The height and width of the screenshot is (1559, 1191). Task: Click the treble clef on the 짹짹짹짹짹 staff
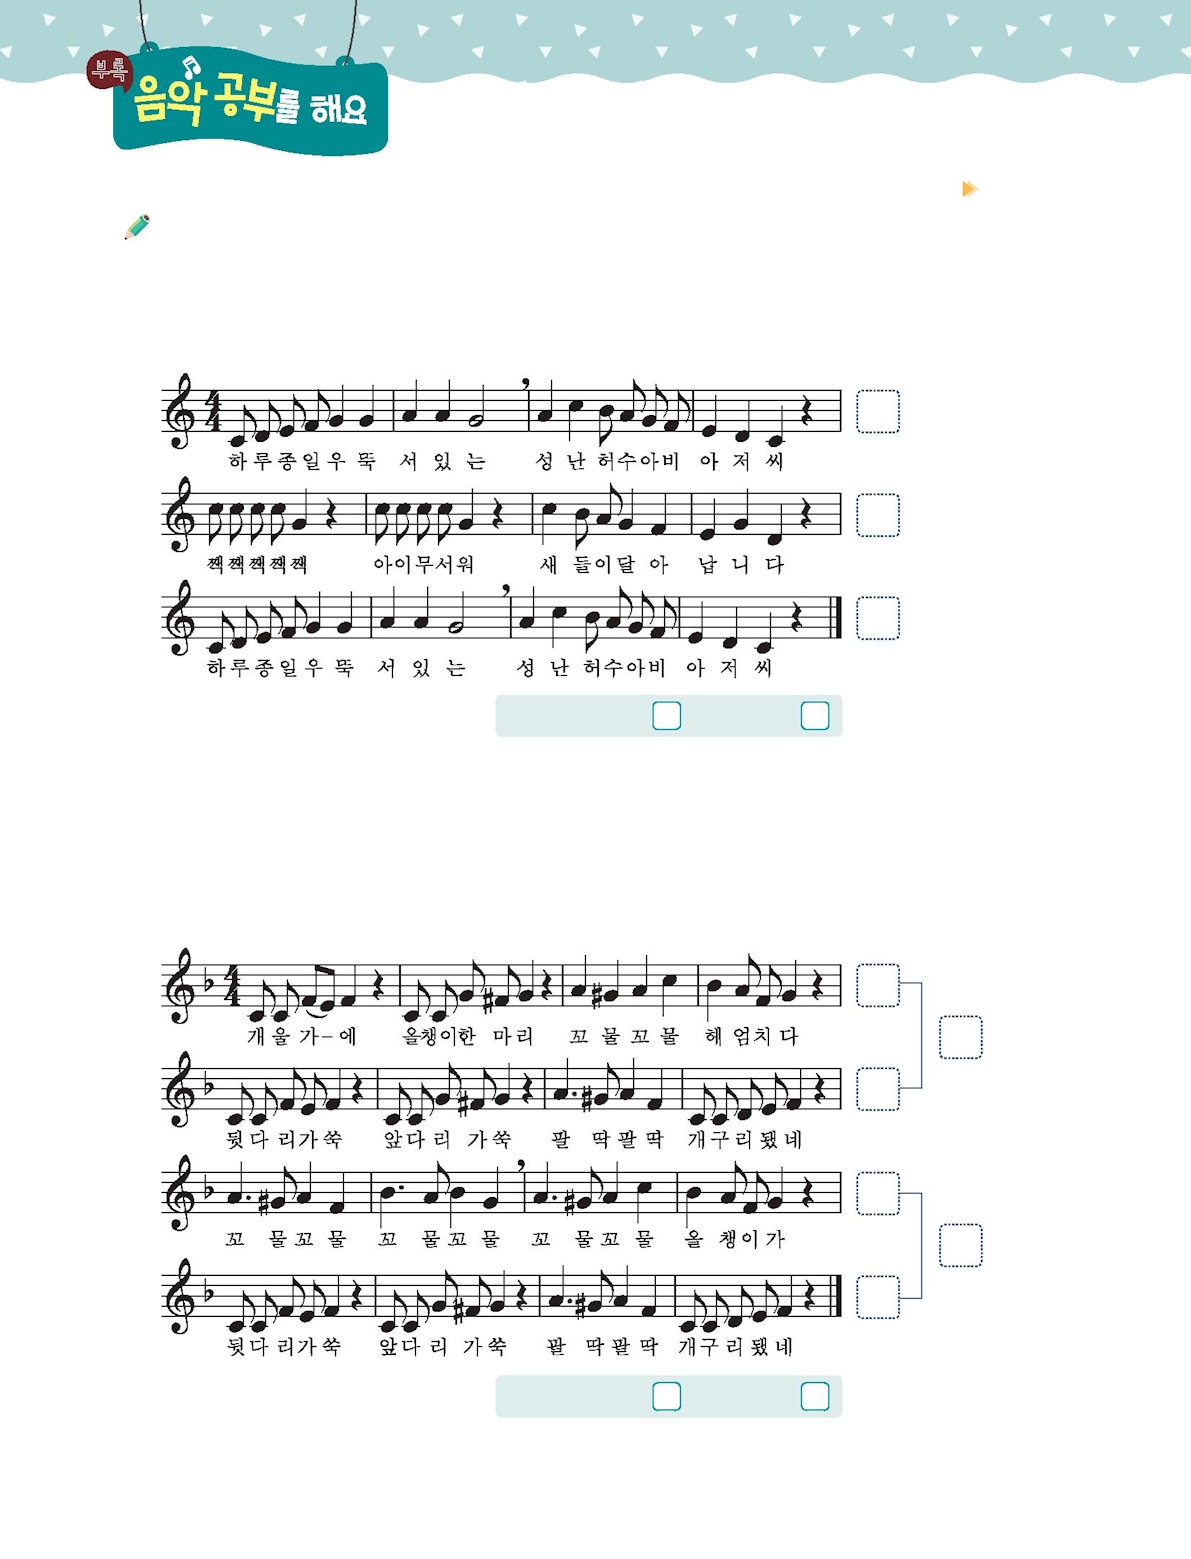(x=182, y=514)
